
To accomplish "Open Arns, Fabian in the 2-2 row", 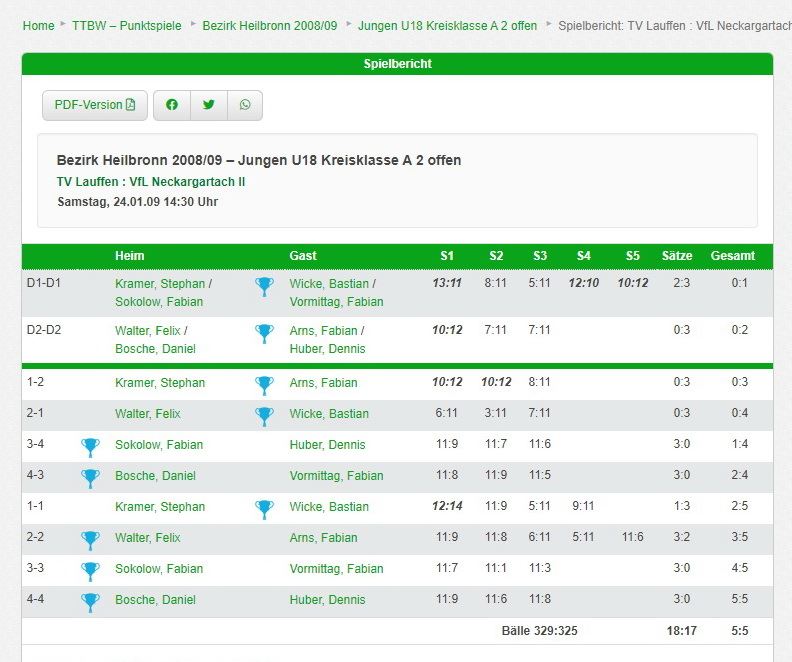I will click(x=323, y=538).
